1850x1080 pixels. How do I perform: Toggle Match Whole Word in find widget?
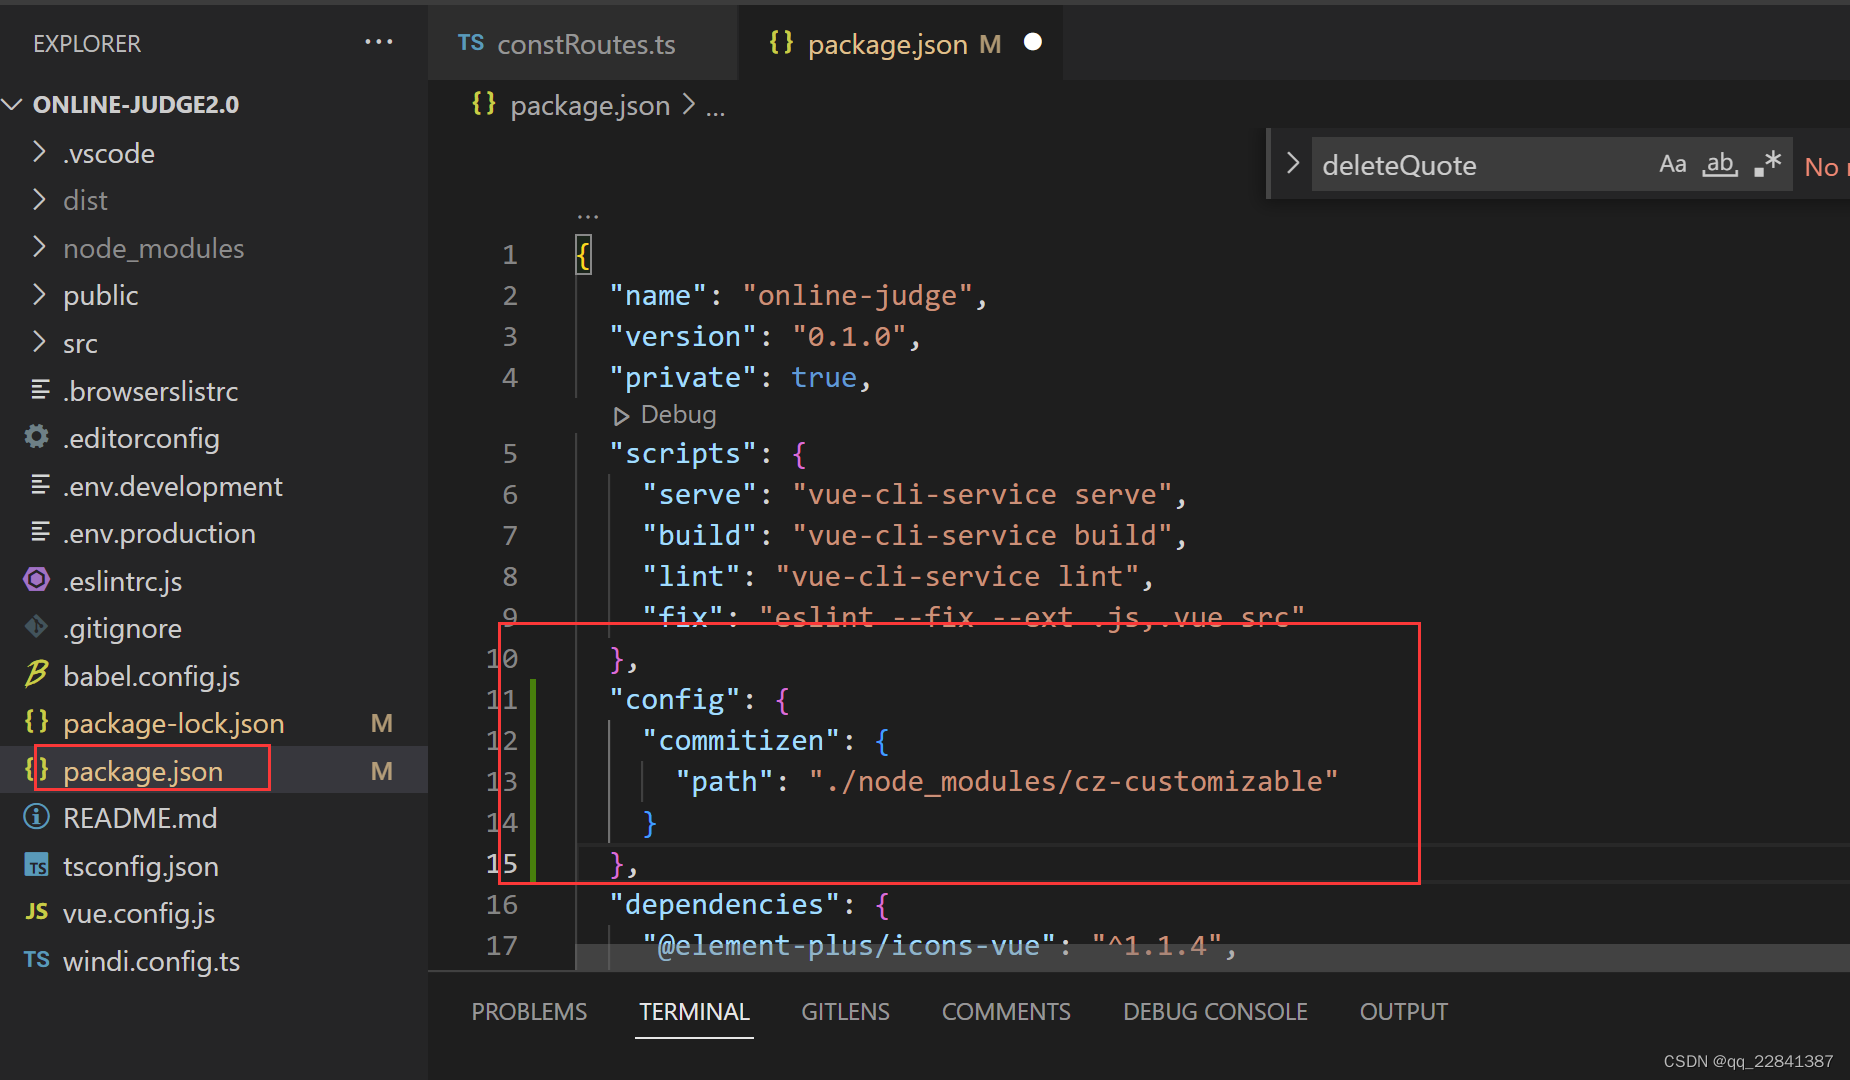coord(1720,165)
